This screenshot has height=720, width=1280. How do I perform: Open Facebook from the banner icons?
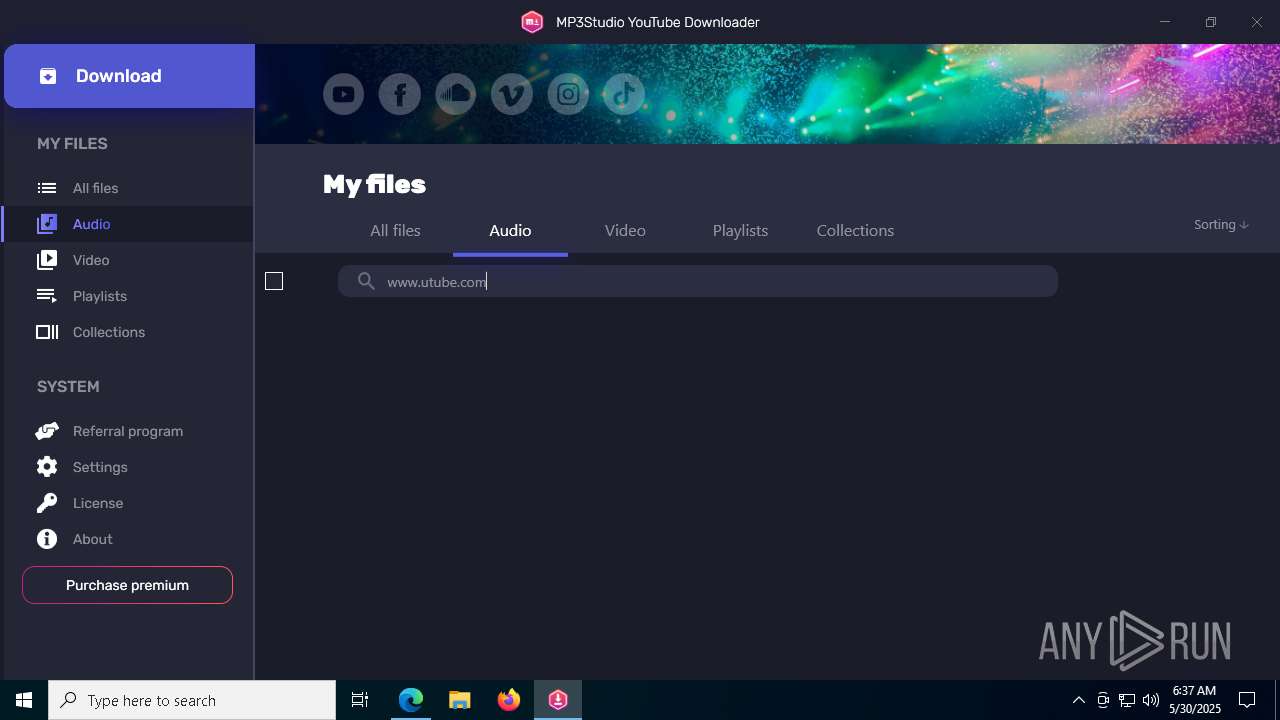(x=400, y=95)
